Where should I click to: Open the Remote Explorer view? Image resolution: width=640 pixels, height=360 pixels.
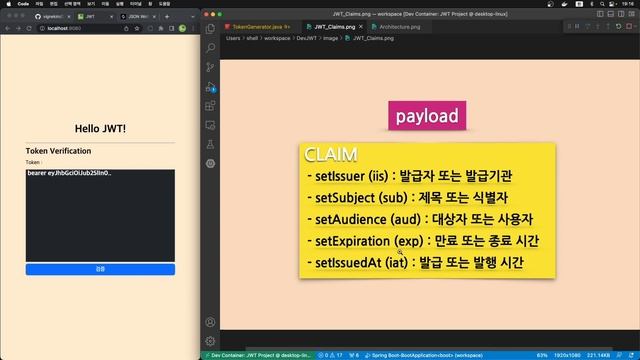210,125
